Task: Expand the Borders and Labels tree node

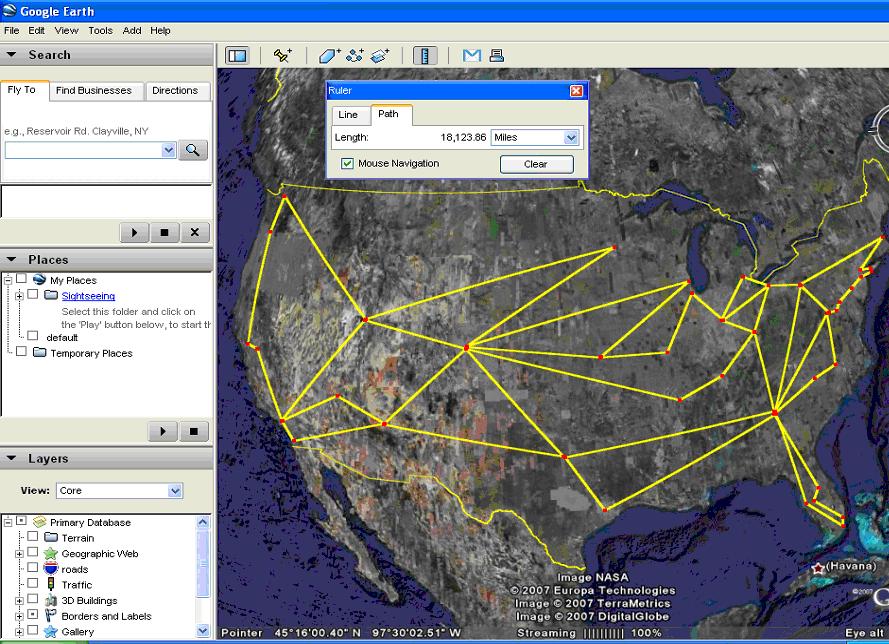Action: pos(19,616)
